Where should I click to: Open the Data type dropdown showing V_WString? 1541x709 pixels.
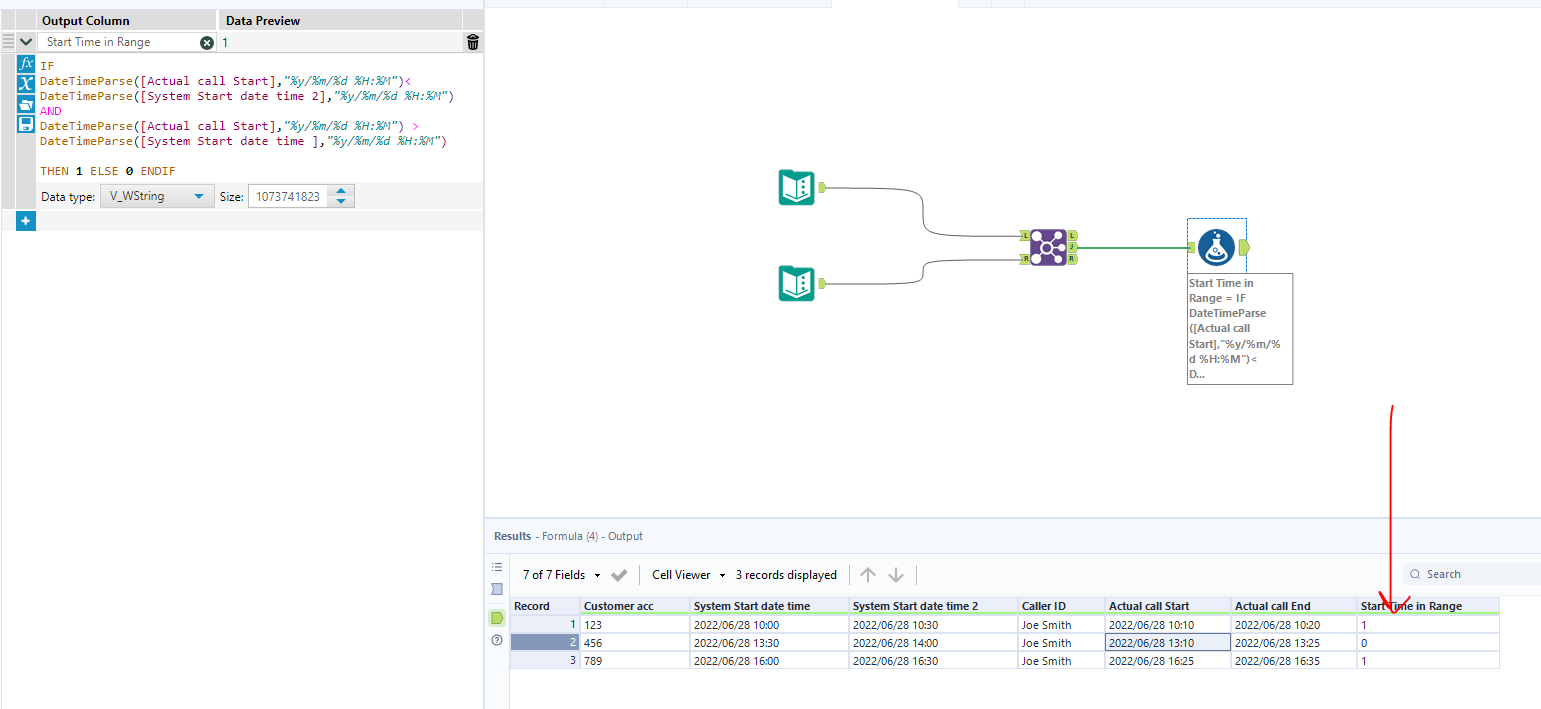157,196
